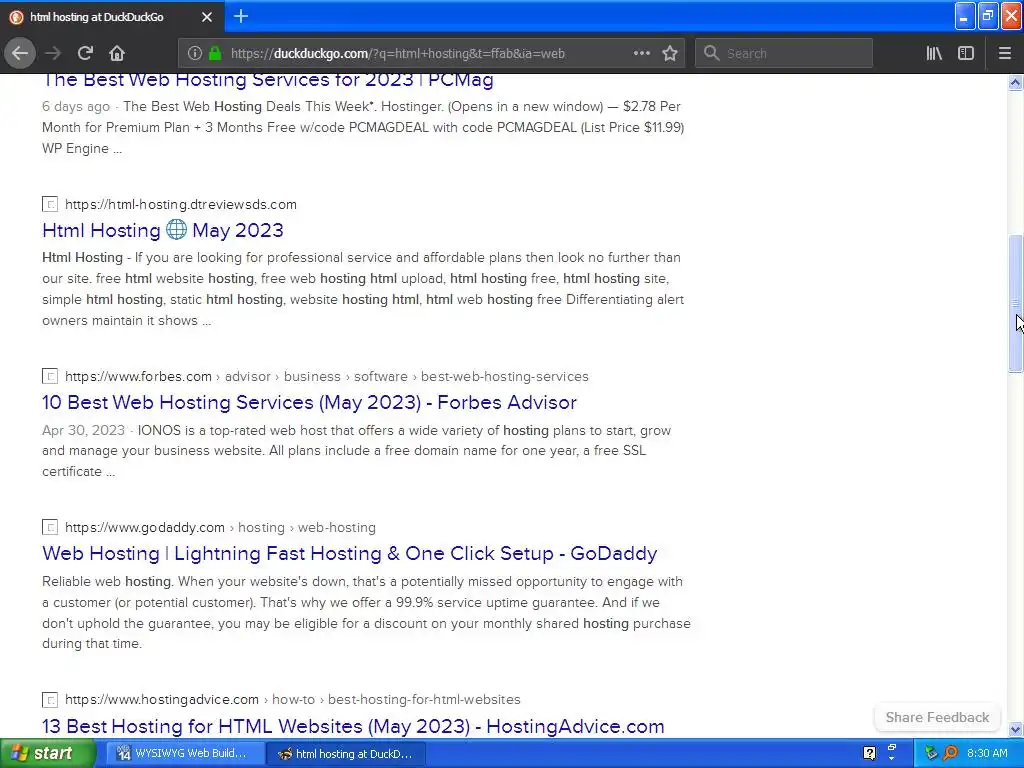Image resolution: width=1024 pixels, height=768 pixels.
Task: Open the Library bookshelf icon
Action: (934, 53)
